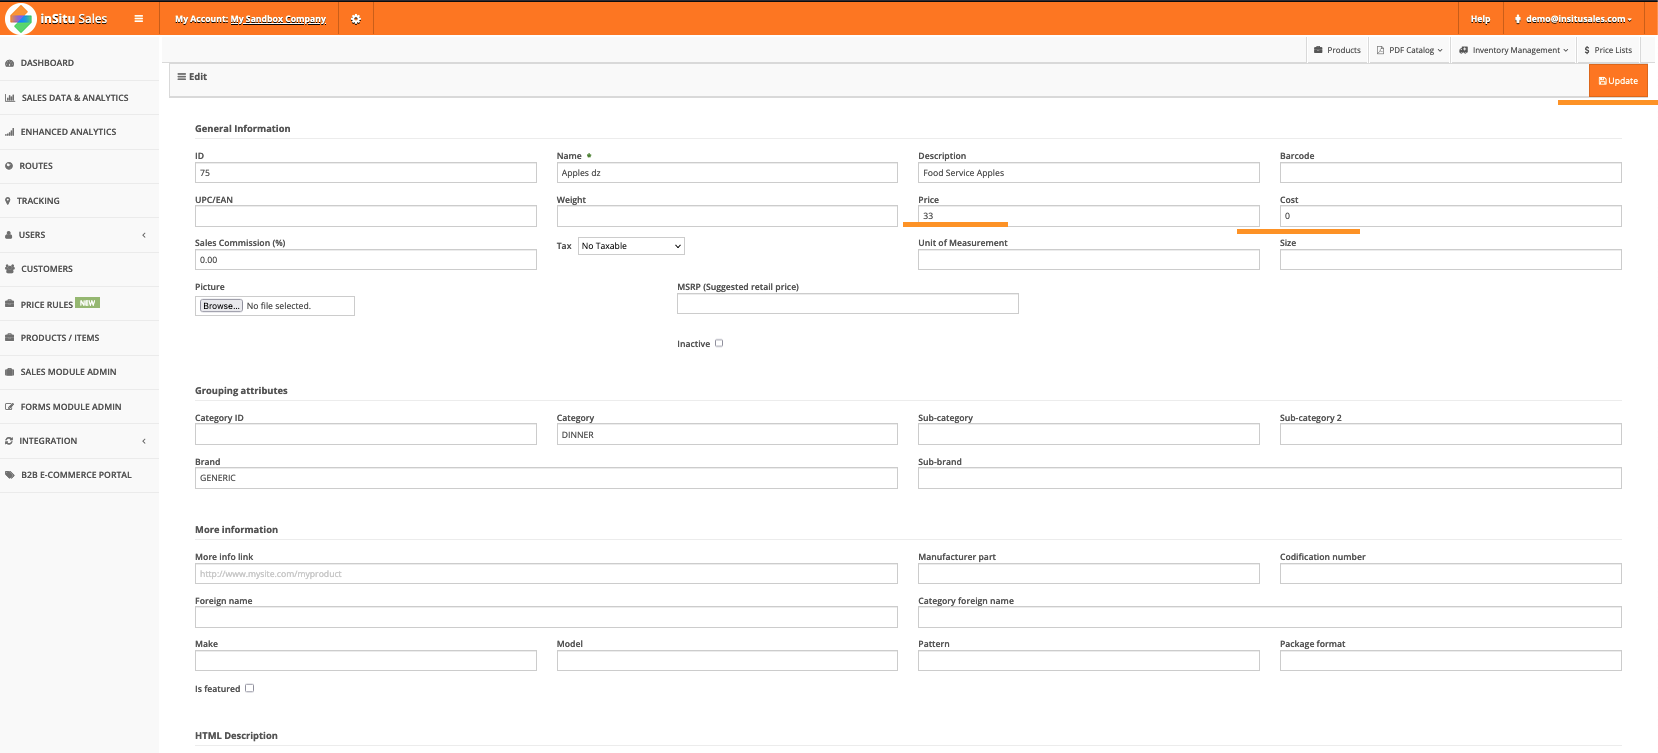Open the Products tab in top toolbar
The width and height of the screenshot is (1658, 753).
pos(1337,50)
